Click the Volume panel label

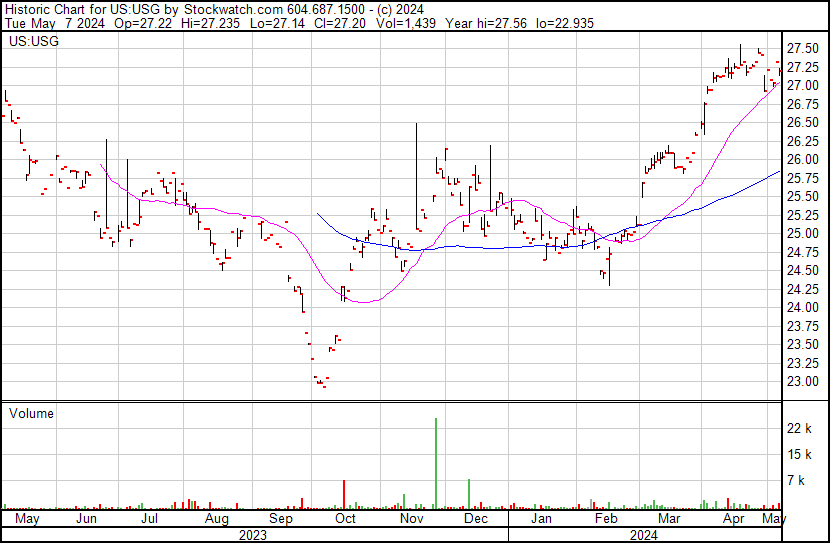click(31, 413)
